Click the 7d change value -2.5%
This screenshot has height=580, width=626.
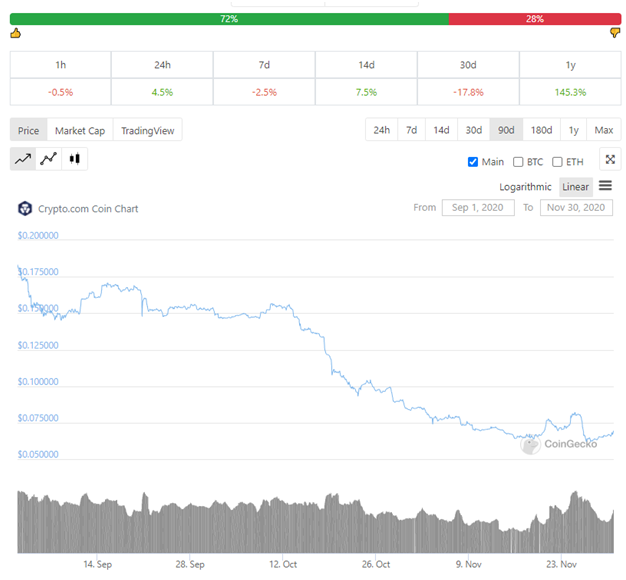pos(264,92)
